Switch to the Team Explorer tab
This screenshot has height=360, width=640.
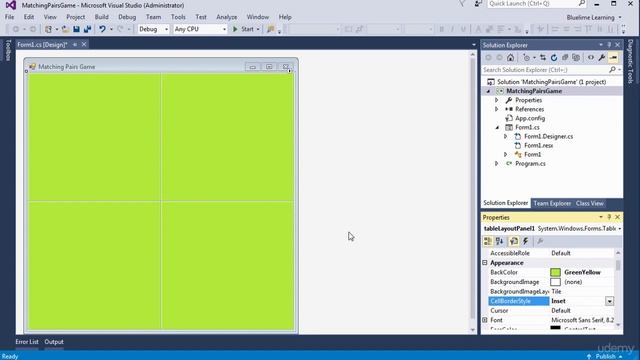tap(552, 203)
